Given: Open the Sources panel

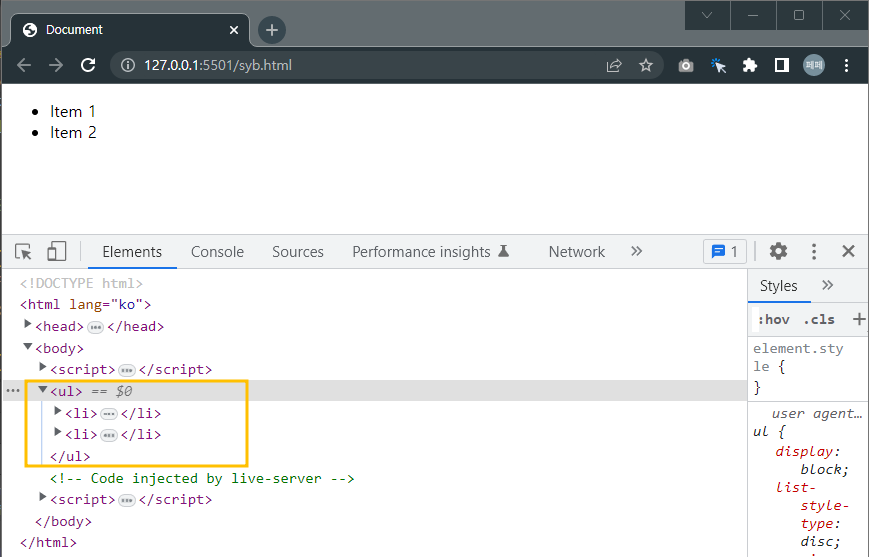Looking at the screenshot, I should [298, 252].
